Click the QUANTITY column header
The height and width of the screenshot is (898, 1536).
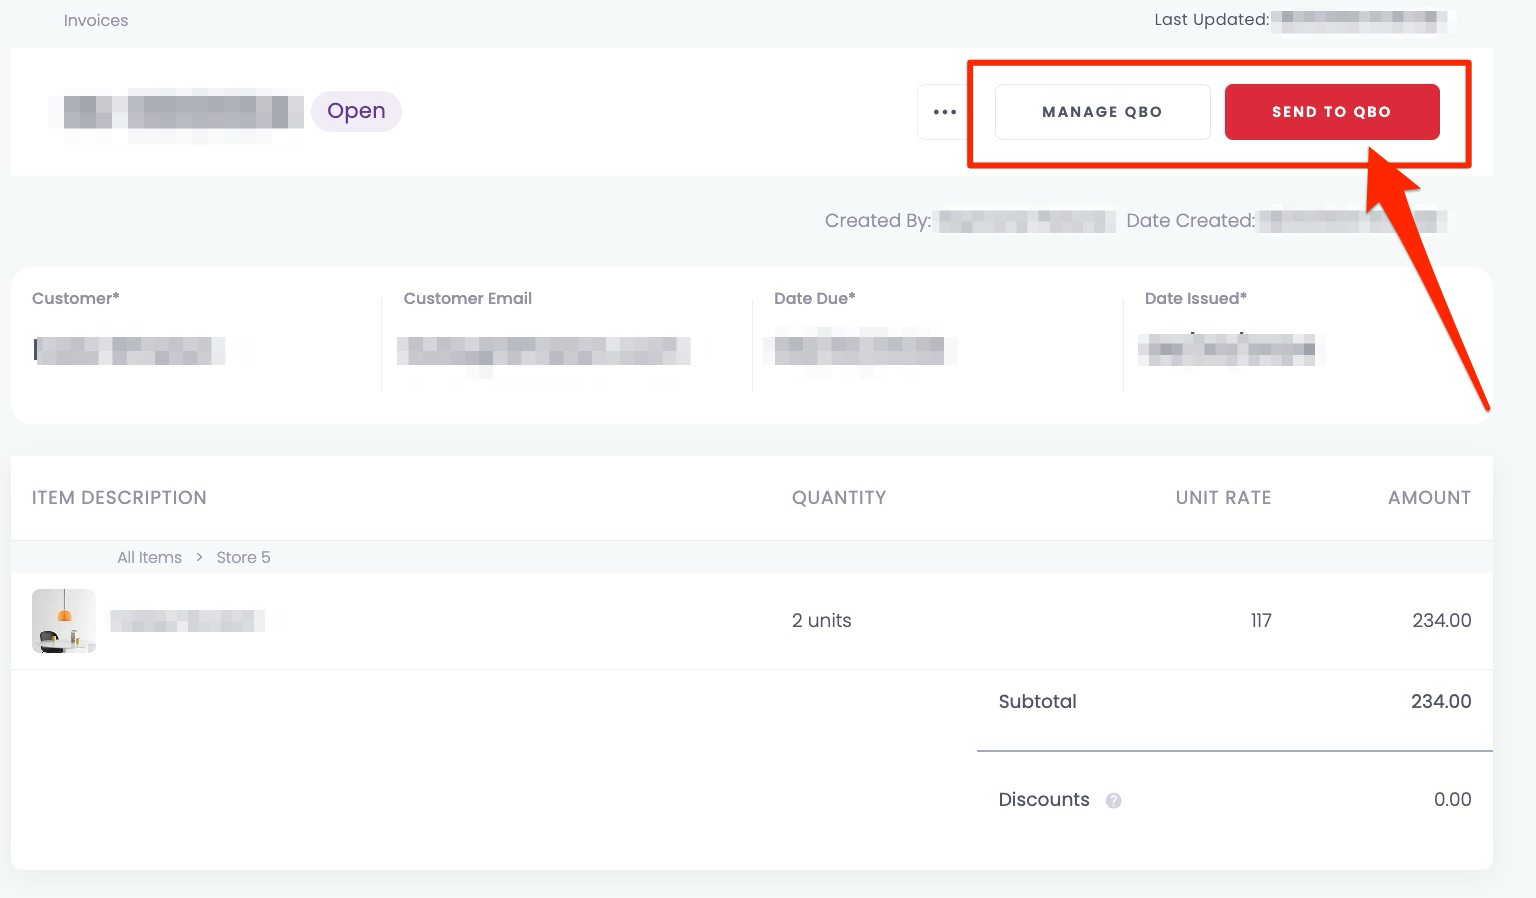point(839,497)
